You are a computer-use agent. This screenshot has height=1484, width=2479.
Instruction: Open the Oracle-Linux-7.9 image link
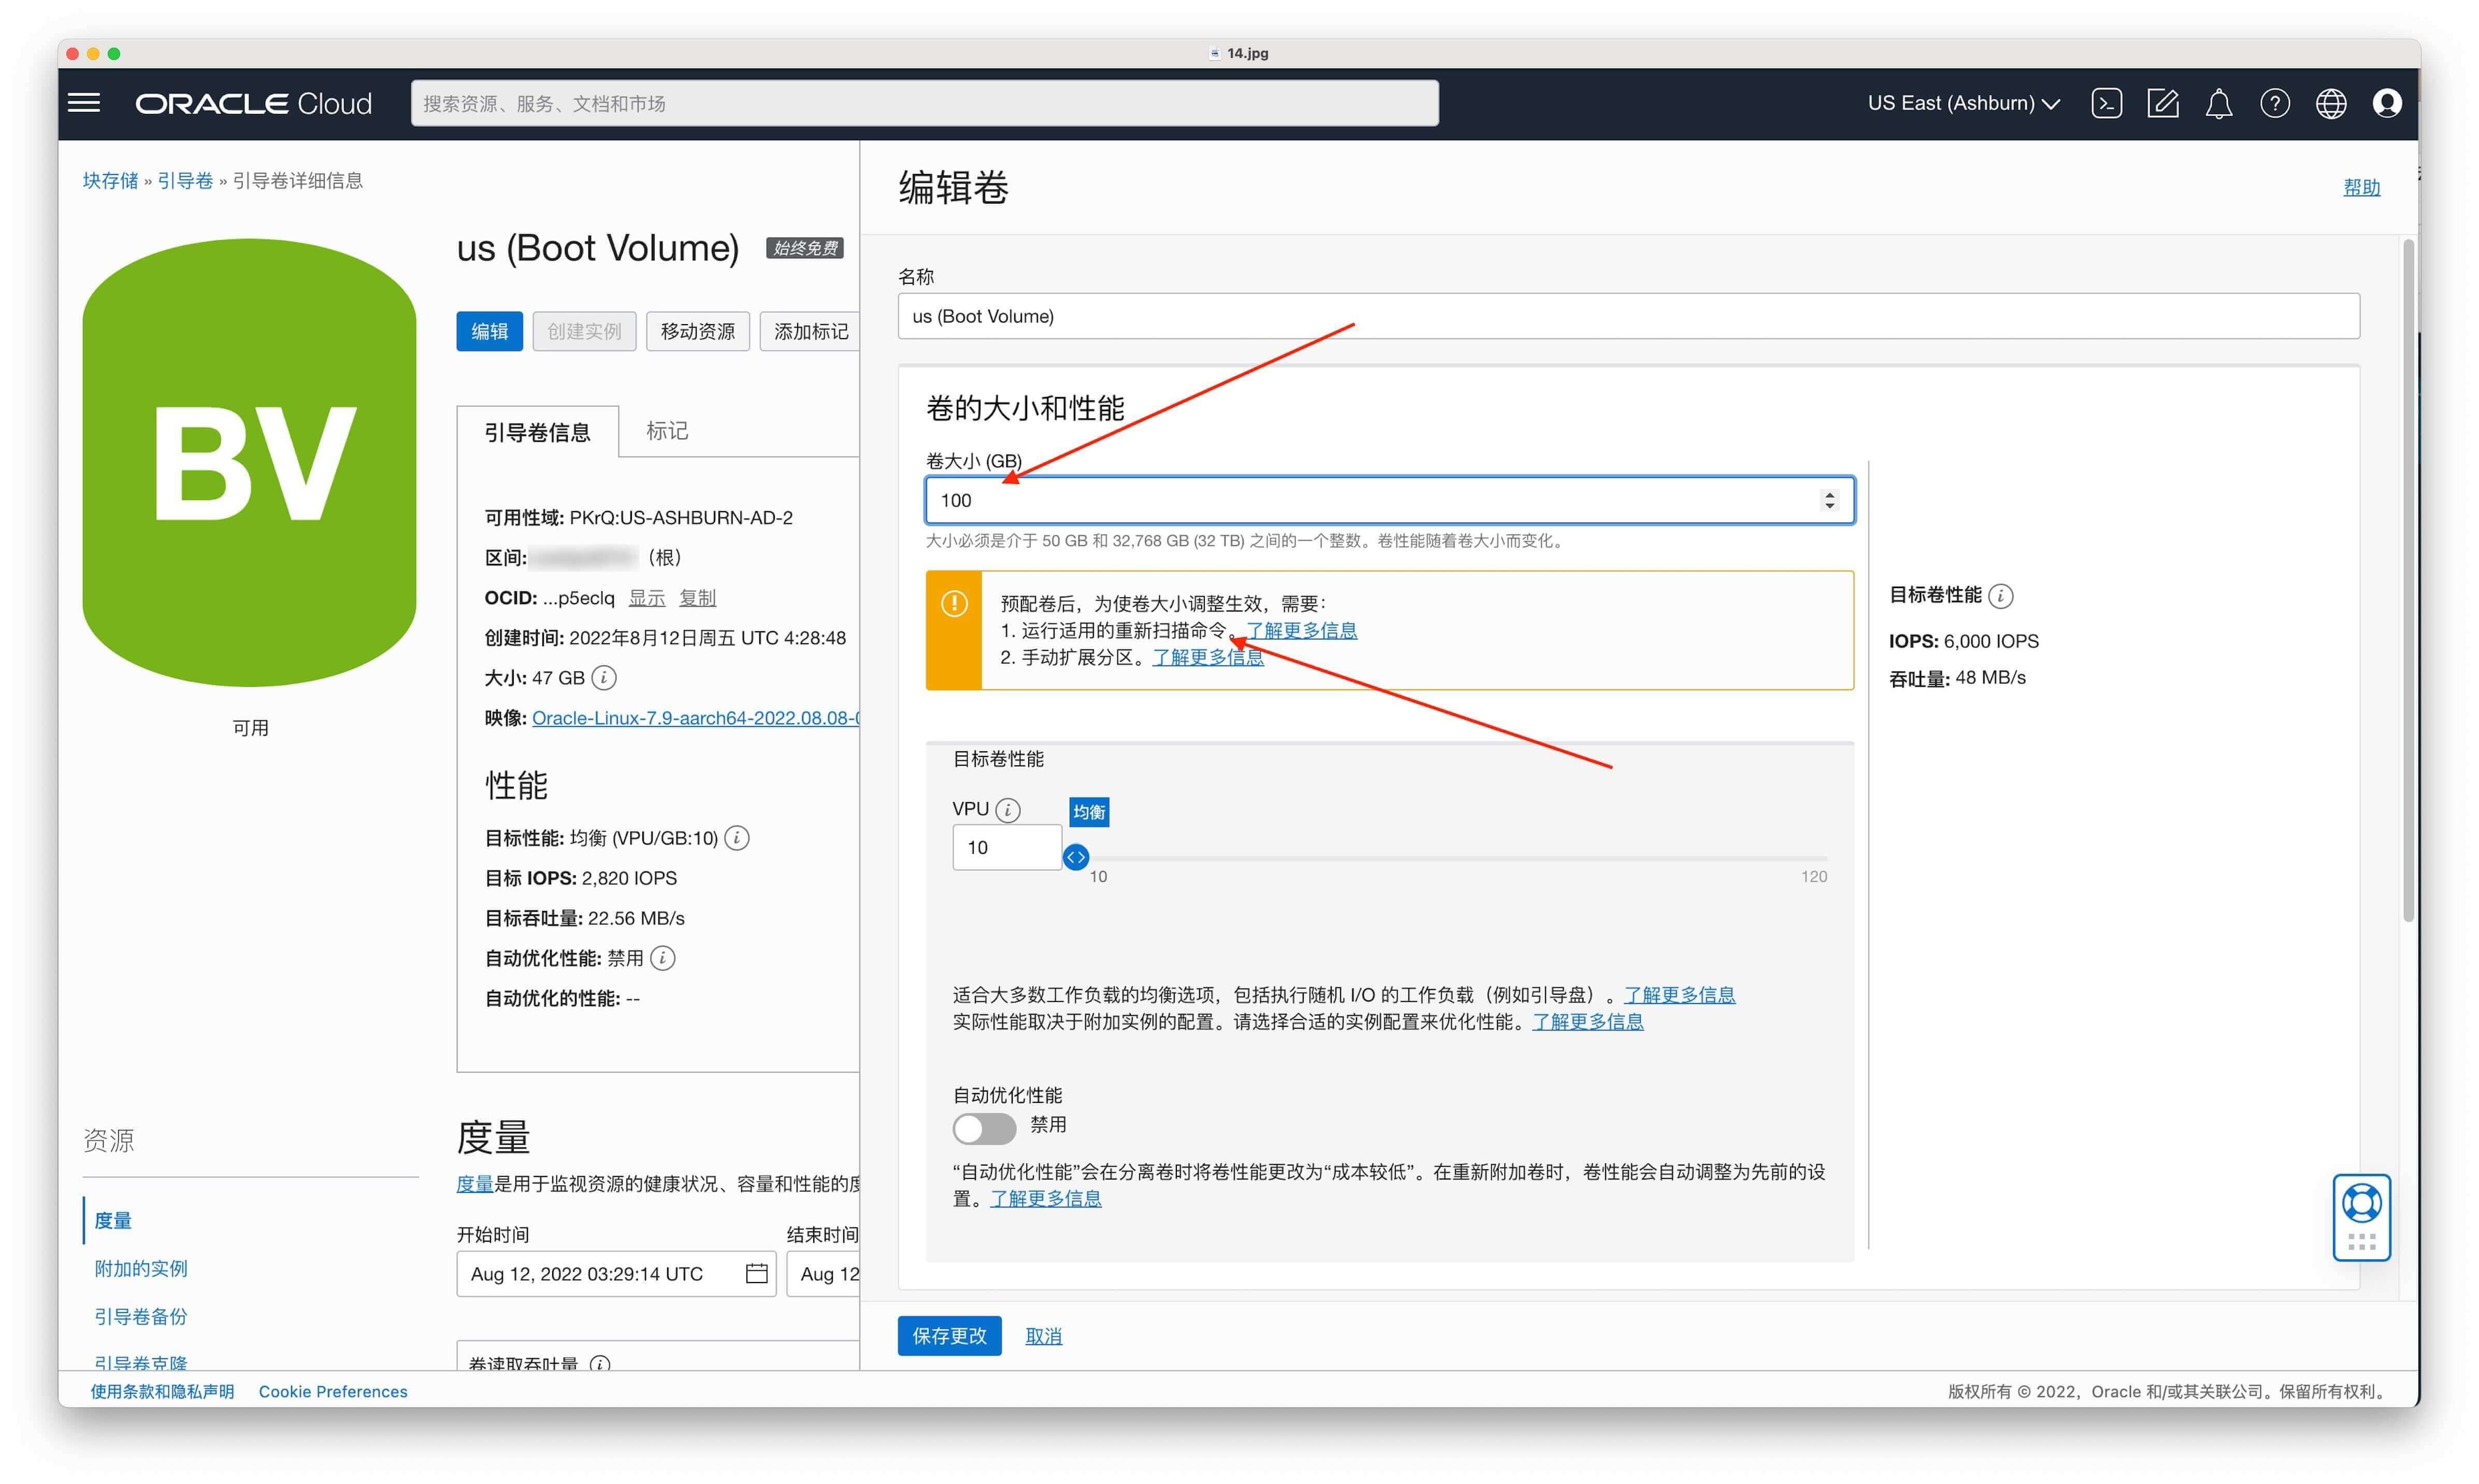pos(695,718)
